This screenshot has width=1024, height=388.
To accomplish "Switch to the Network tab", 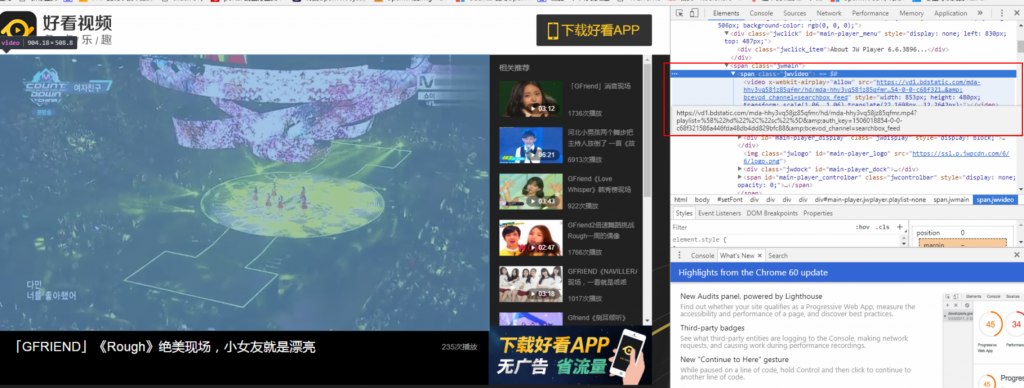I will (829, 13).
